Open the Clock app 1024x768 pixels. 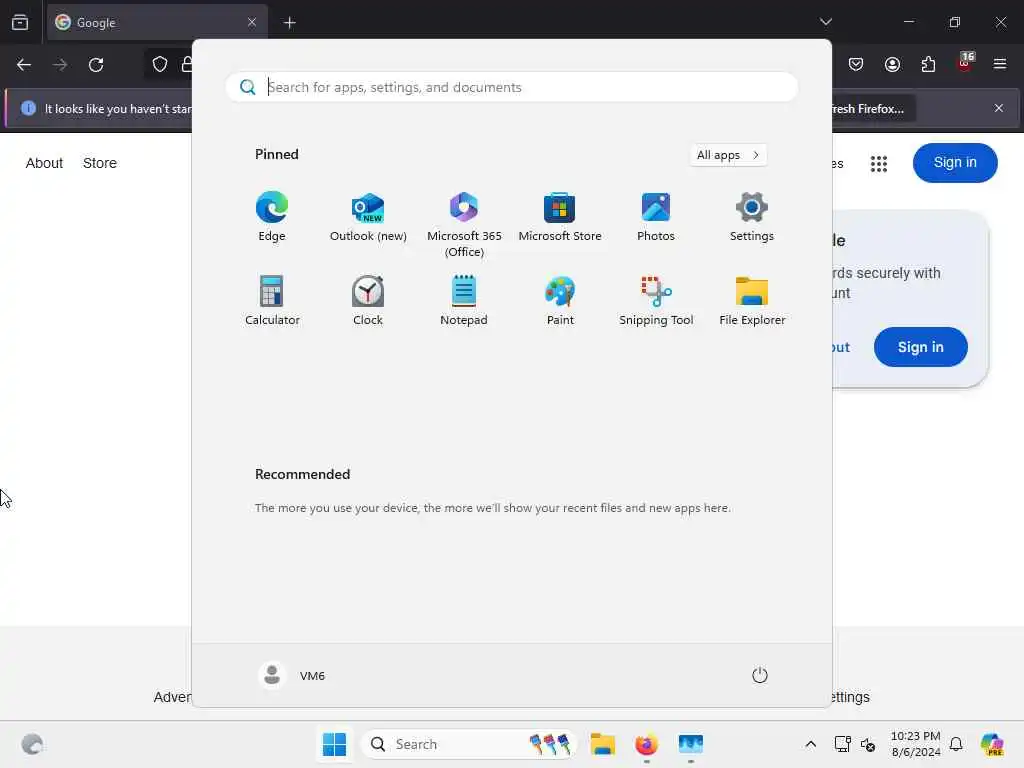(368, 300)
